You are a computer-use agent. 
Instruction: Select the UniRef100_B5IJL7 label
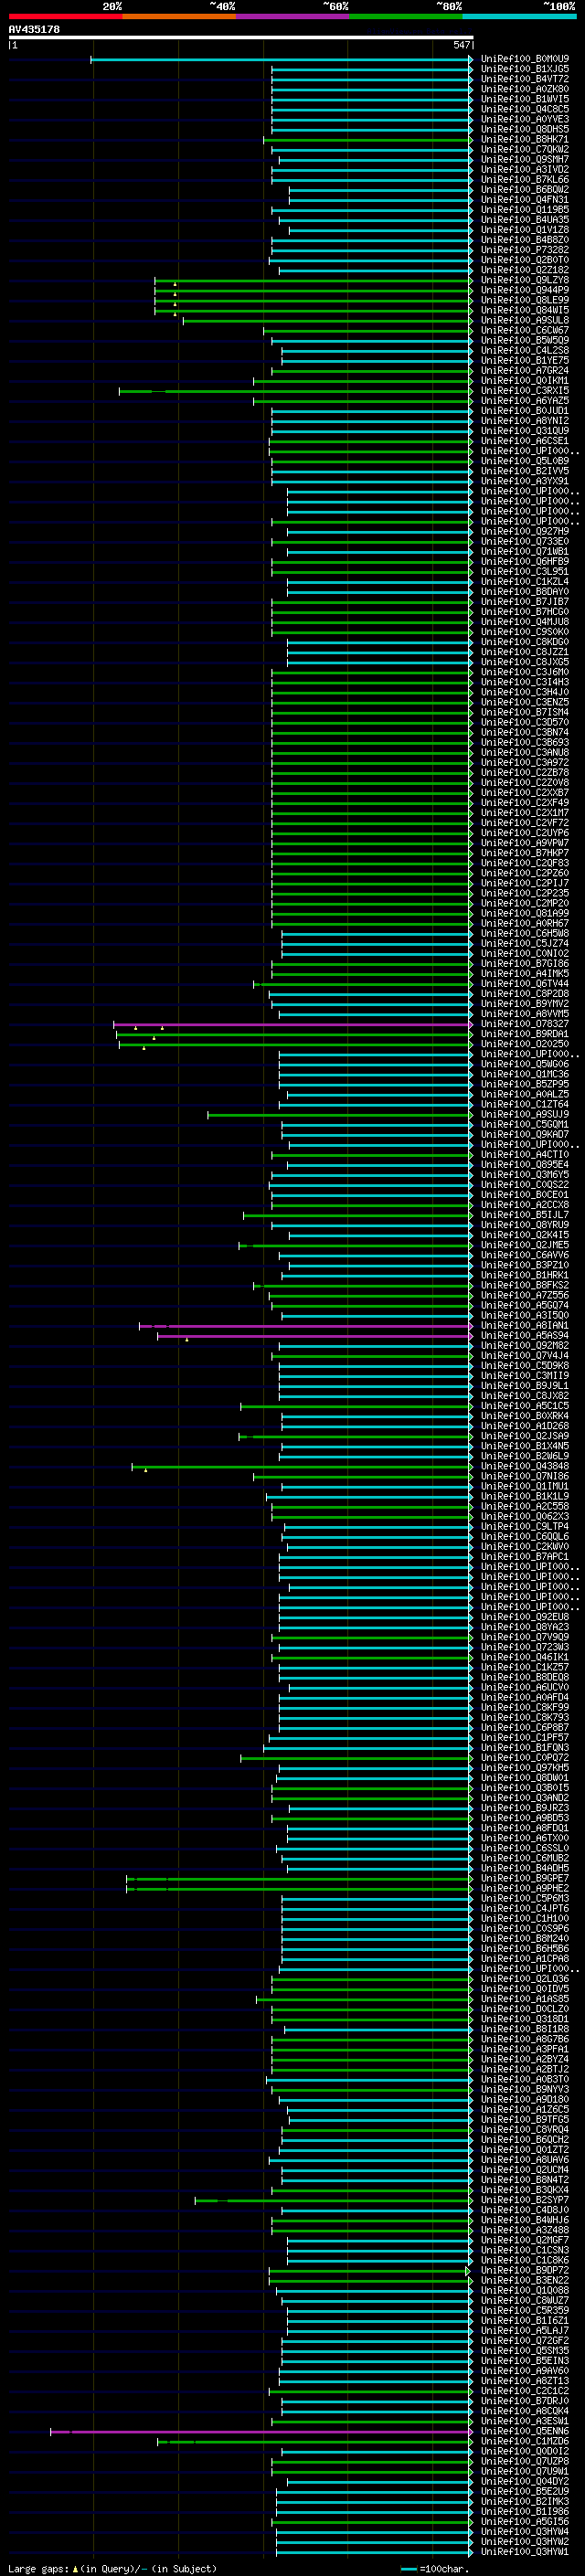tap(525, 1215)
